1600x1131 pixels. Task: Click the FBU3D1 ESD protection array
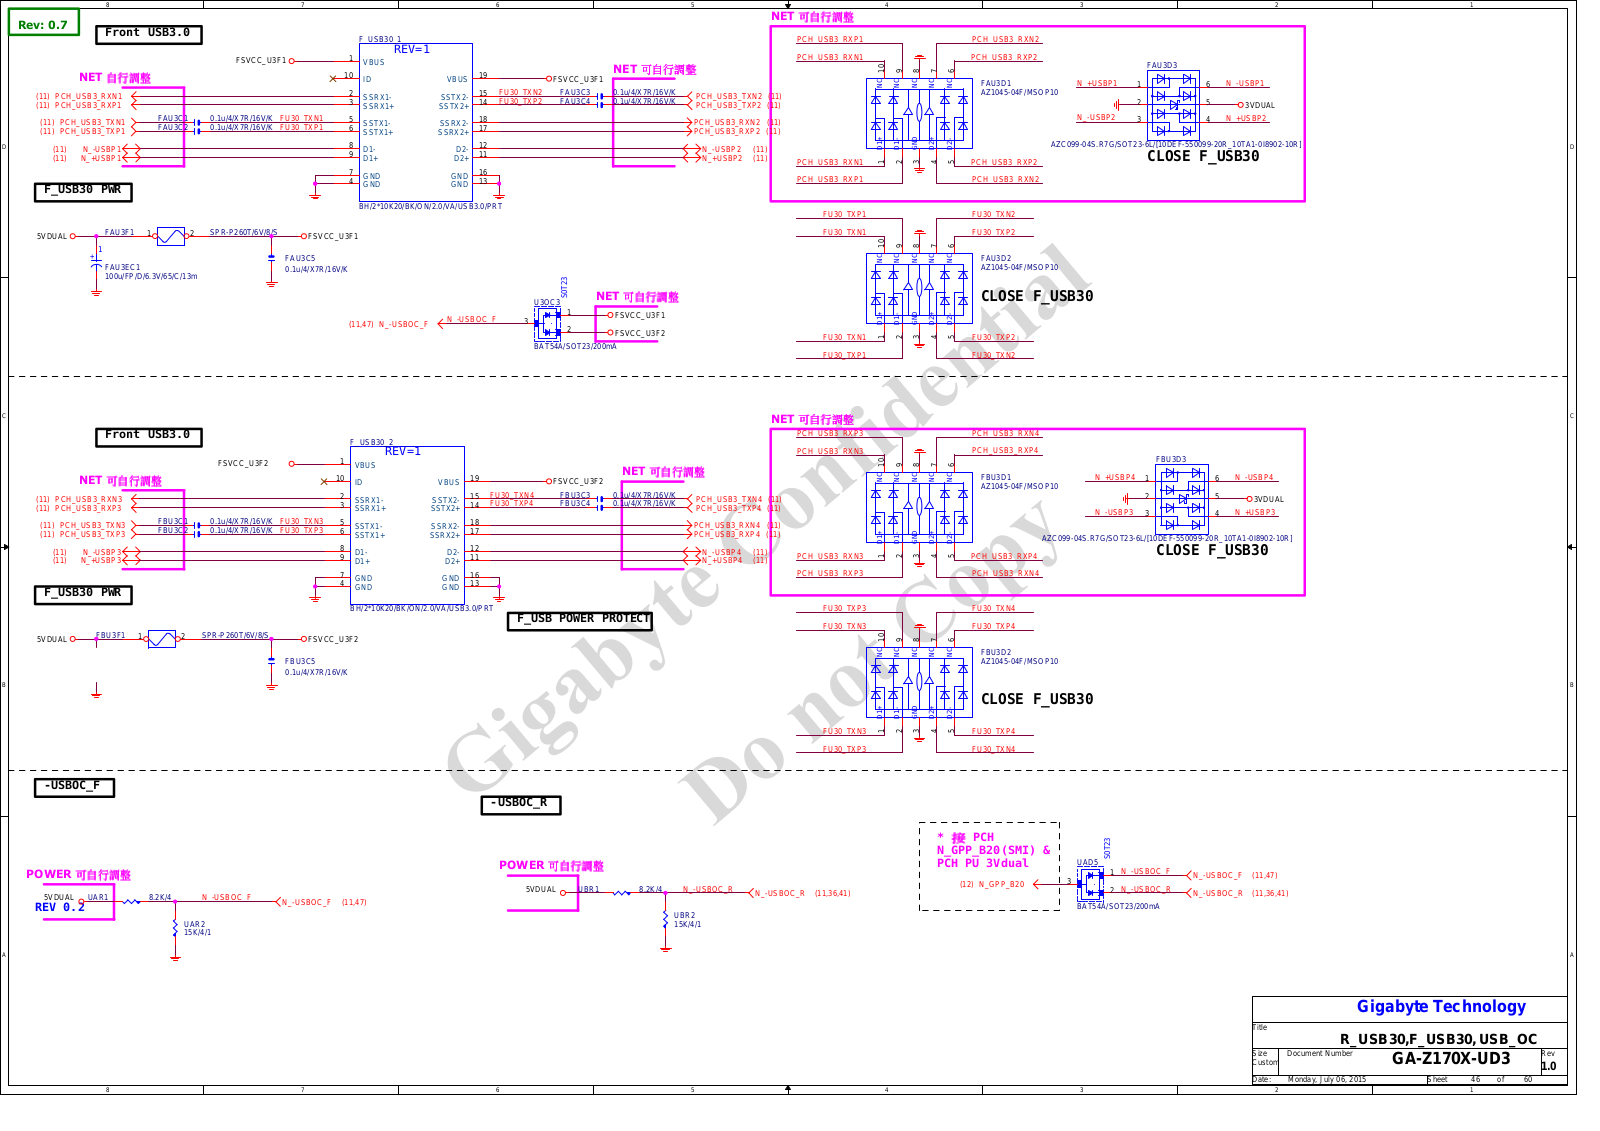[x=919, y=507]
